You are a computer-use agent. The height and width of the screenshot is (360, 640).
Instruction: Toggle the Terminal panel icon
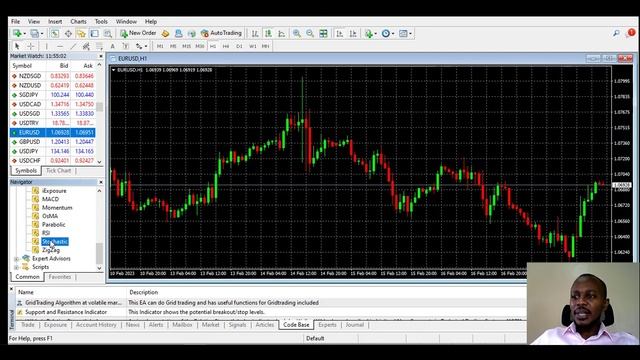(x=94, y=33)
